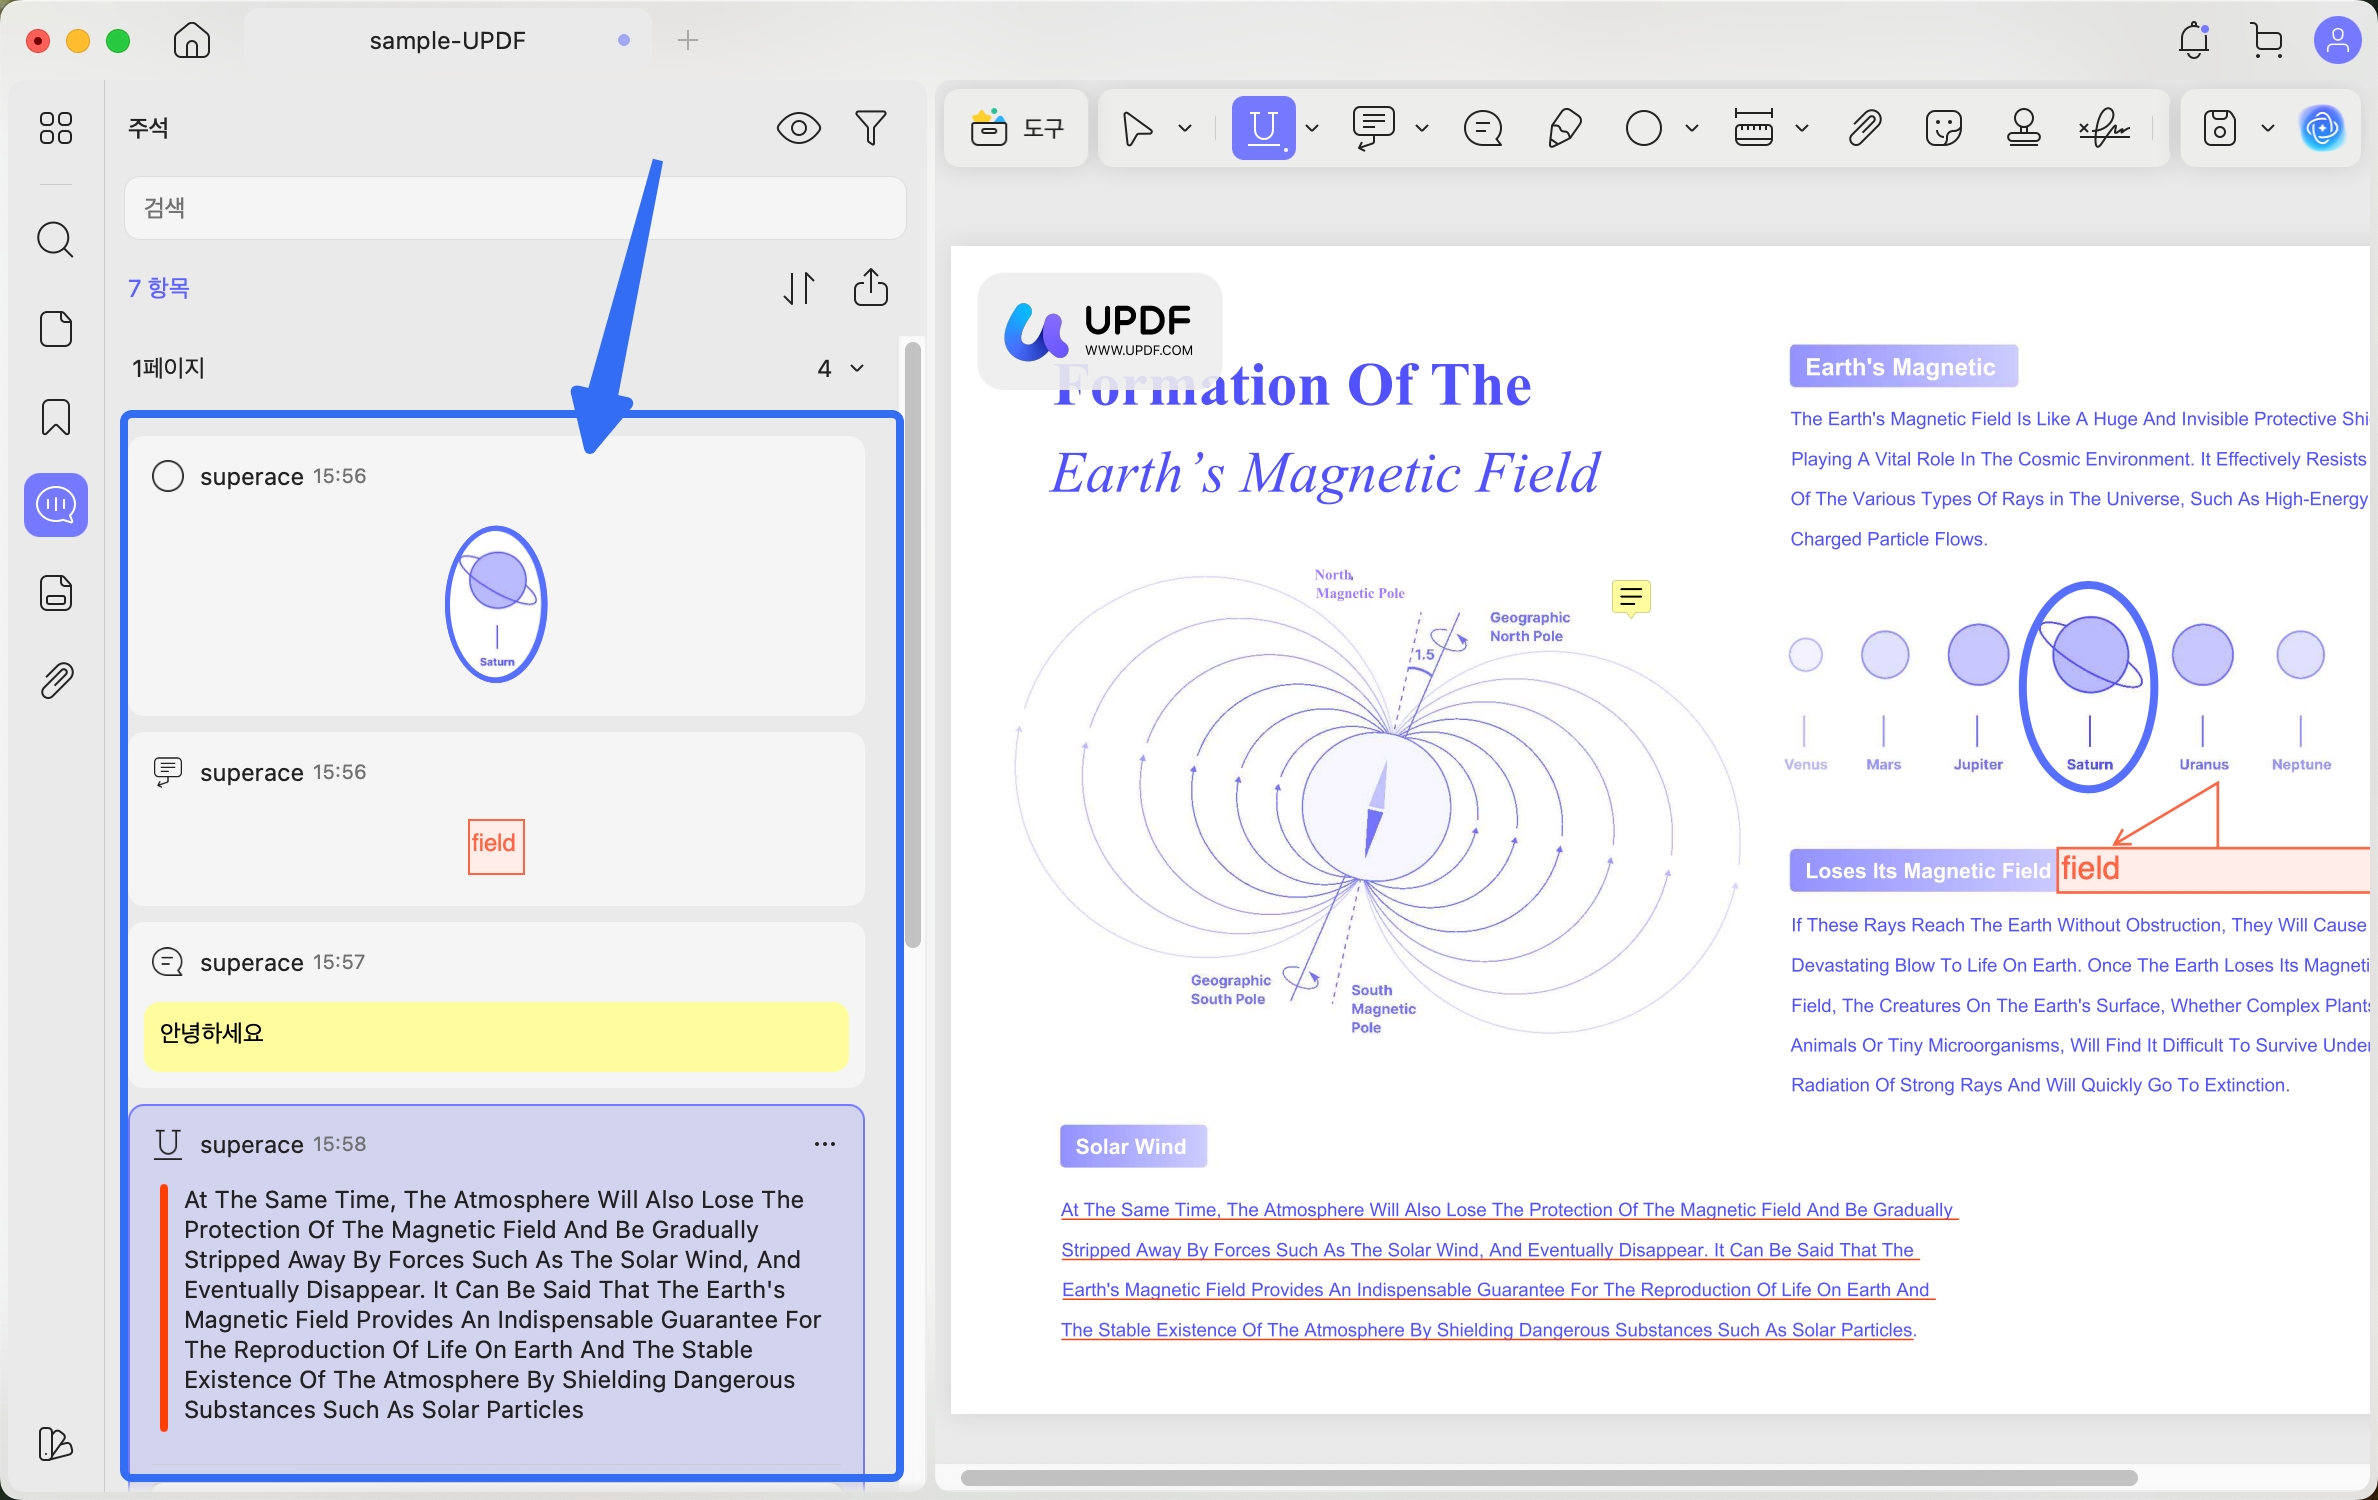Open the bookmarks sidebar panel
Screen dimensions: 2378x1500
[x=56, y=417]
